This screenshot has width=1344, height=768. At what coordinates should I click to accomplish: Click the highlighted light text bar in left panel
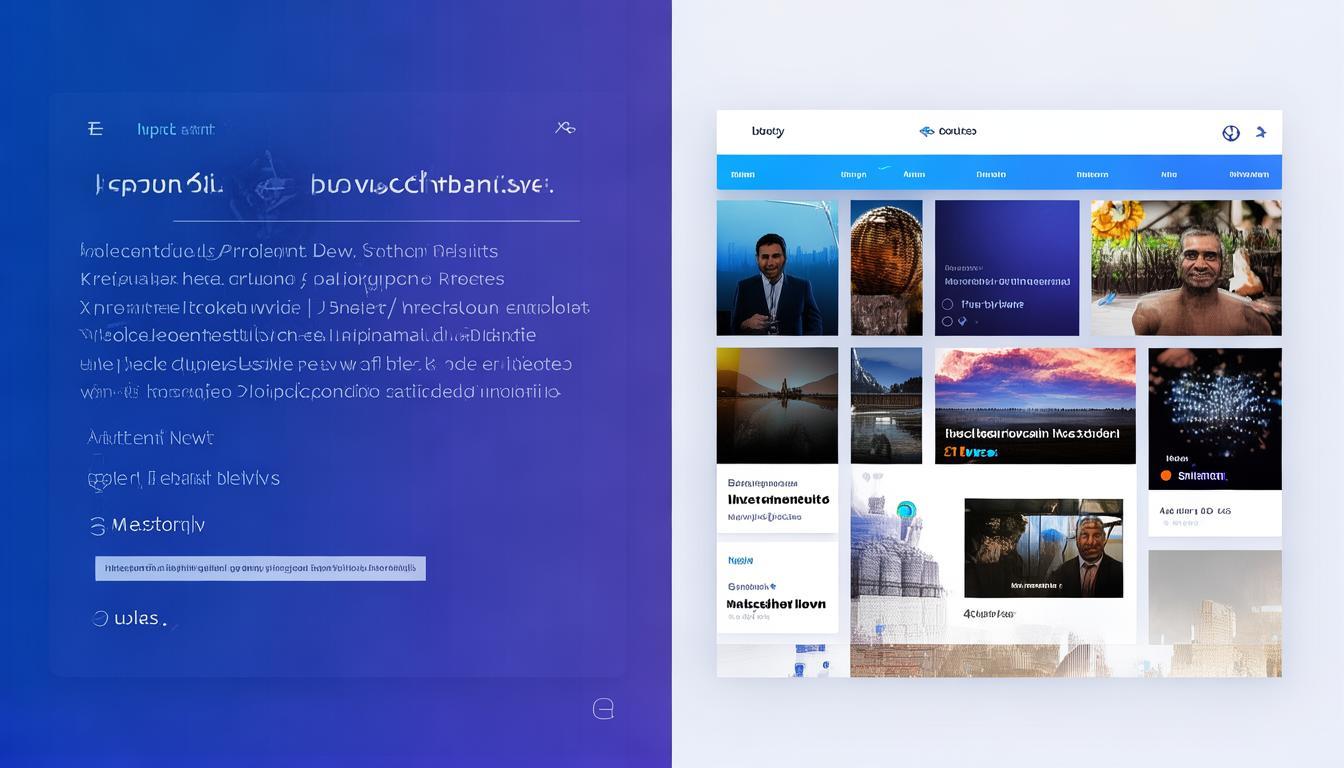260,568
